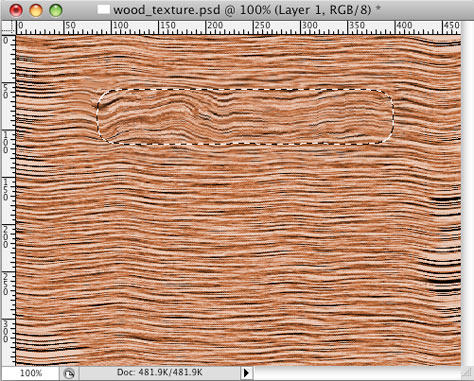This screenshot has height=381, width=474.
Task: Close the wood_texture.psd window with red button
Action: click(x=16, y=10)
